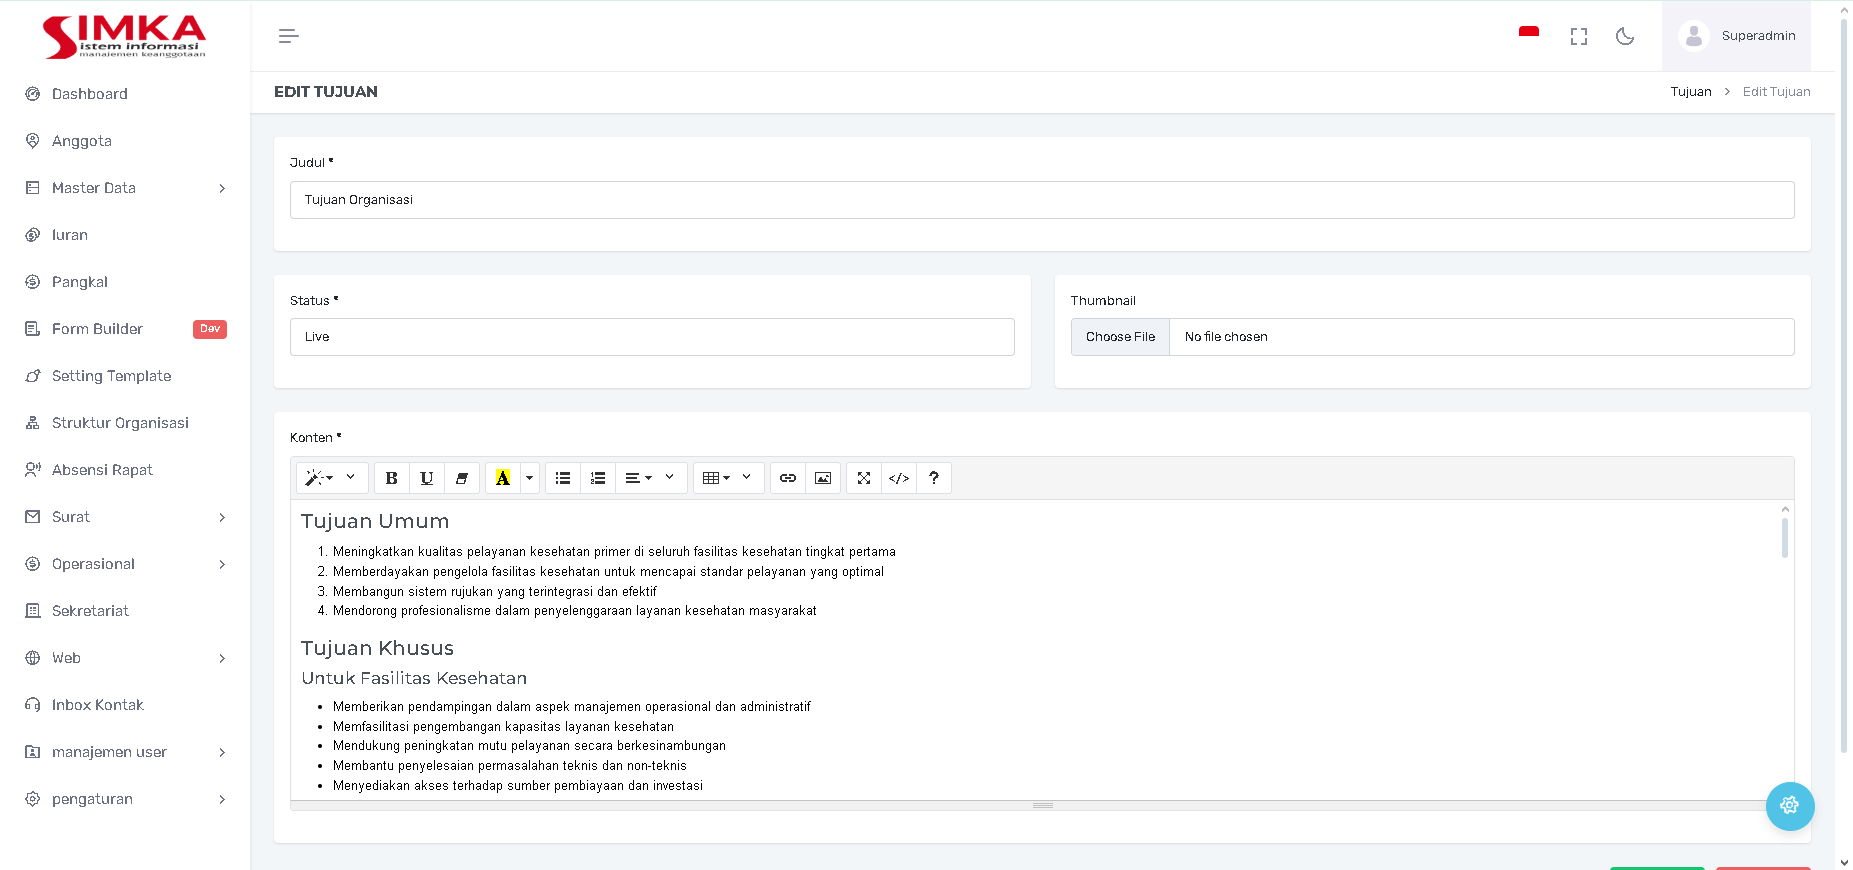This screenshot has height=870, width=1853.
Task: Insert an ordered numbered list
Action: tap(598, 478)
